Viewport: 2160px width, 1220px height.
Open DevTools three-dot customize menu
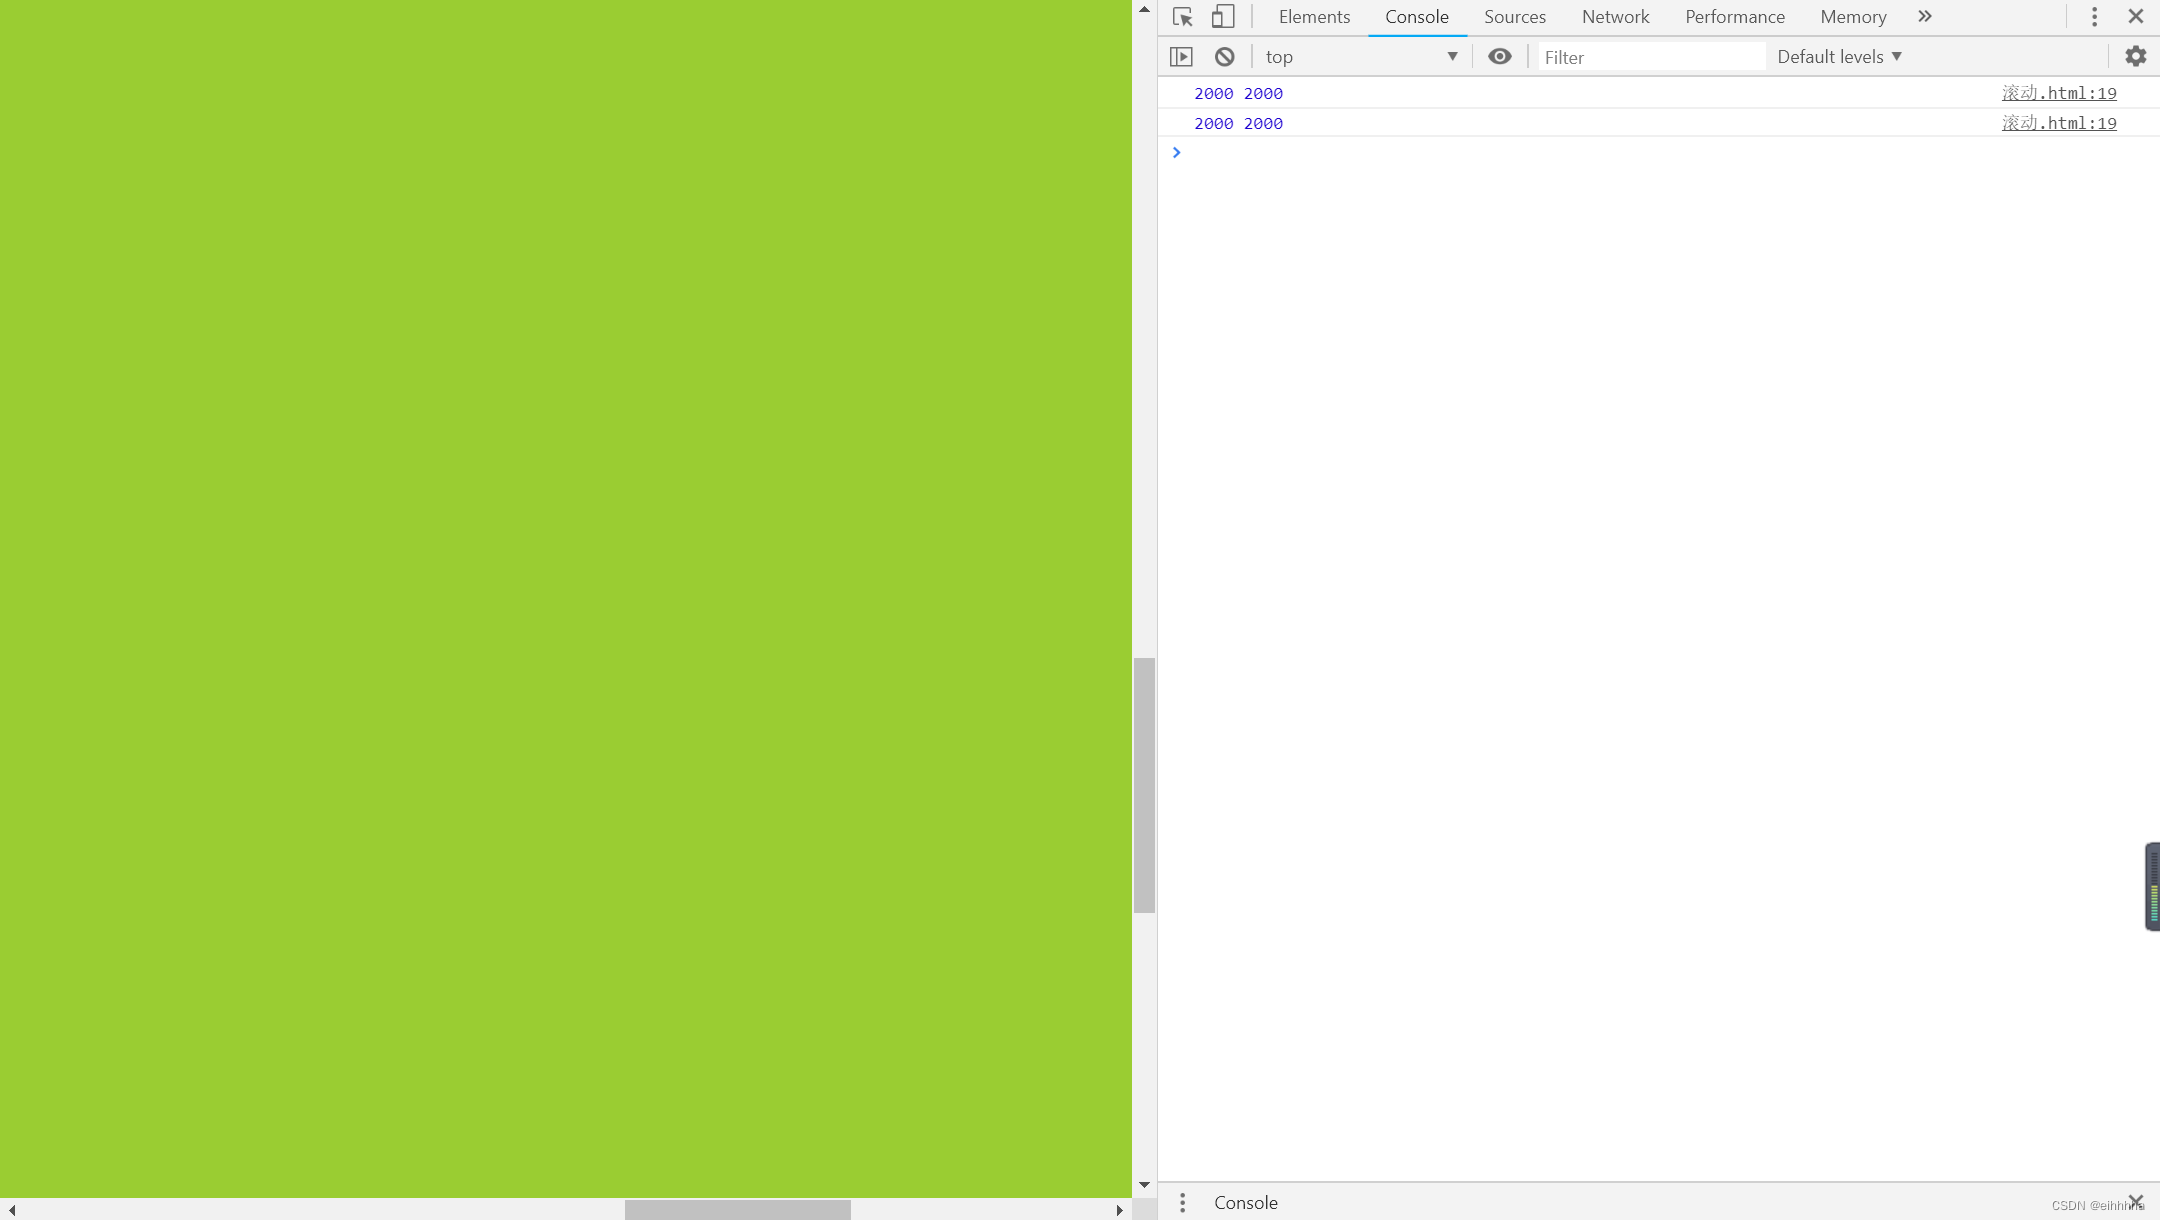2094,17
